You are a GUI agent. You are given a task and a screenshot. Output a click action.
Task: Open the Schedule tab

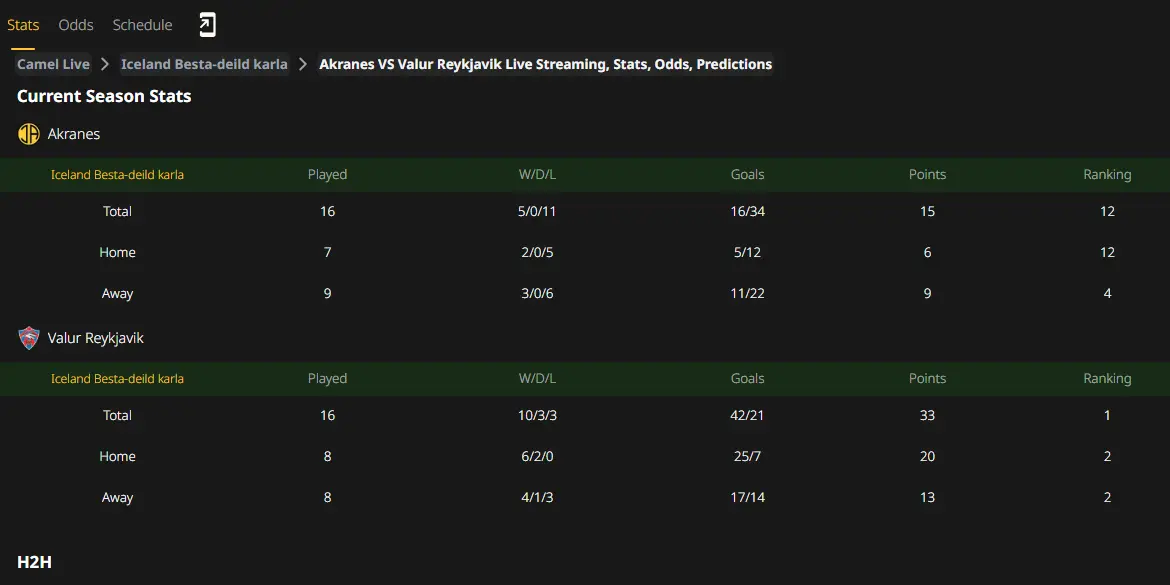[143, 25]
